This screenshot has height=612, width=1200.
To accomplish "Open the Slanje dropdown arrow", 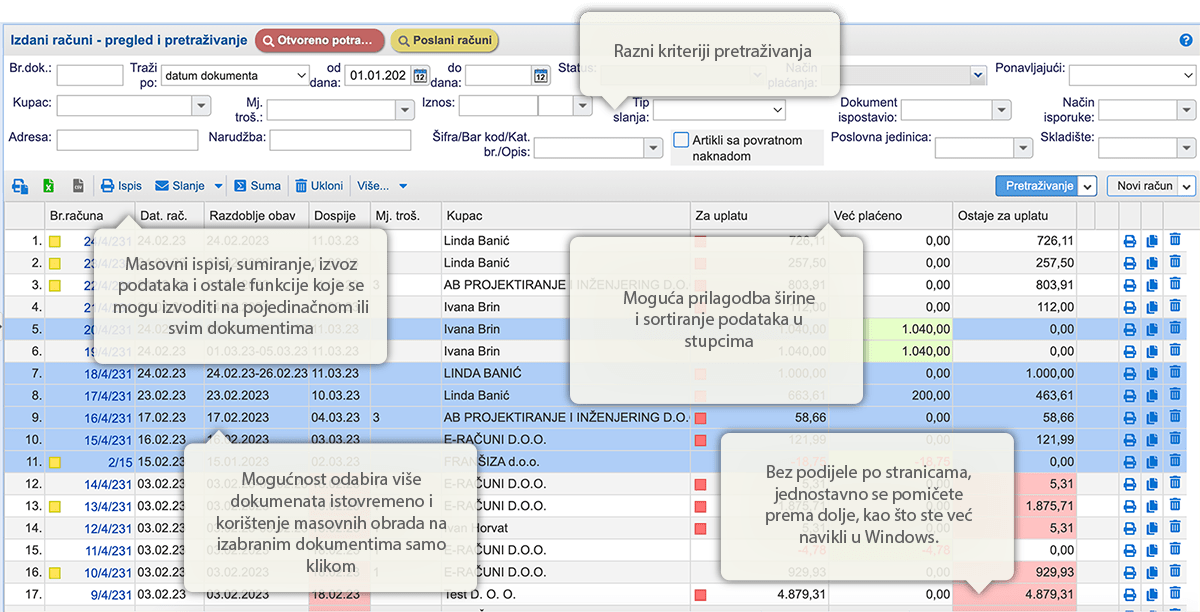I will tap(218, 186).
